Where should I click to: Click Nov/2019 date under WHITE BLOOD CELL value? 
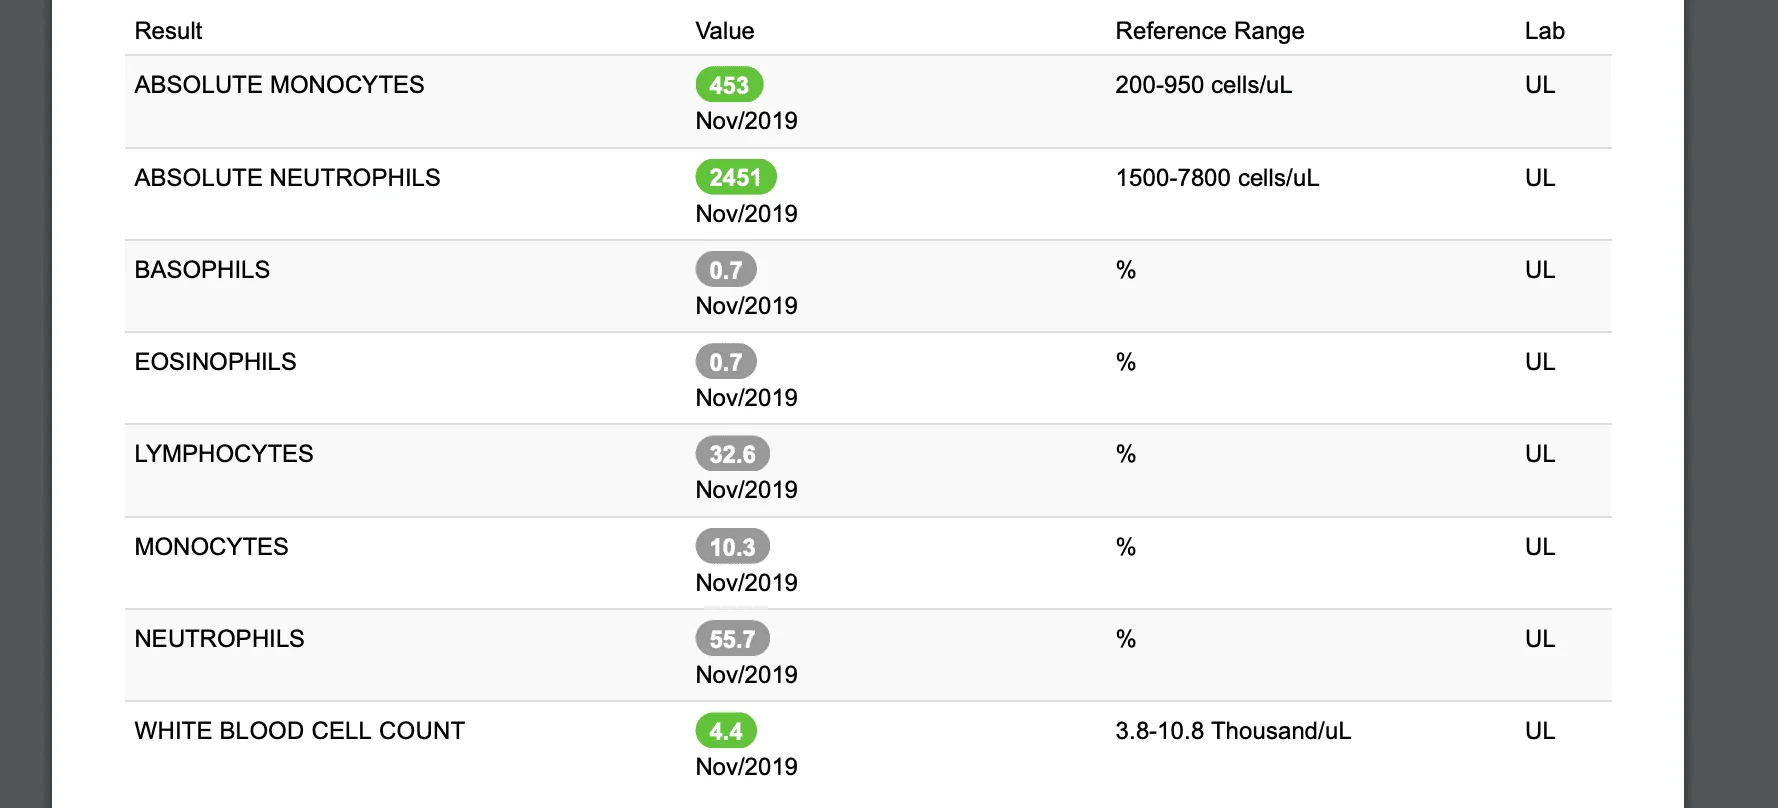click(x=747, y=767)
